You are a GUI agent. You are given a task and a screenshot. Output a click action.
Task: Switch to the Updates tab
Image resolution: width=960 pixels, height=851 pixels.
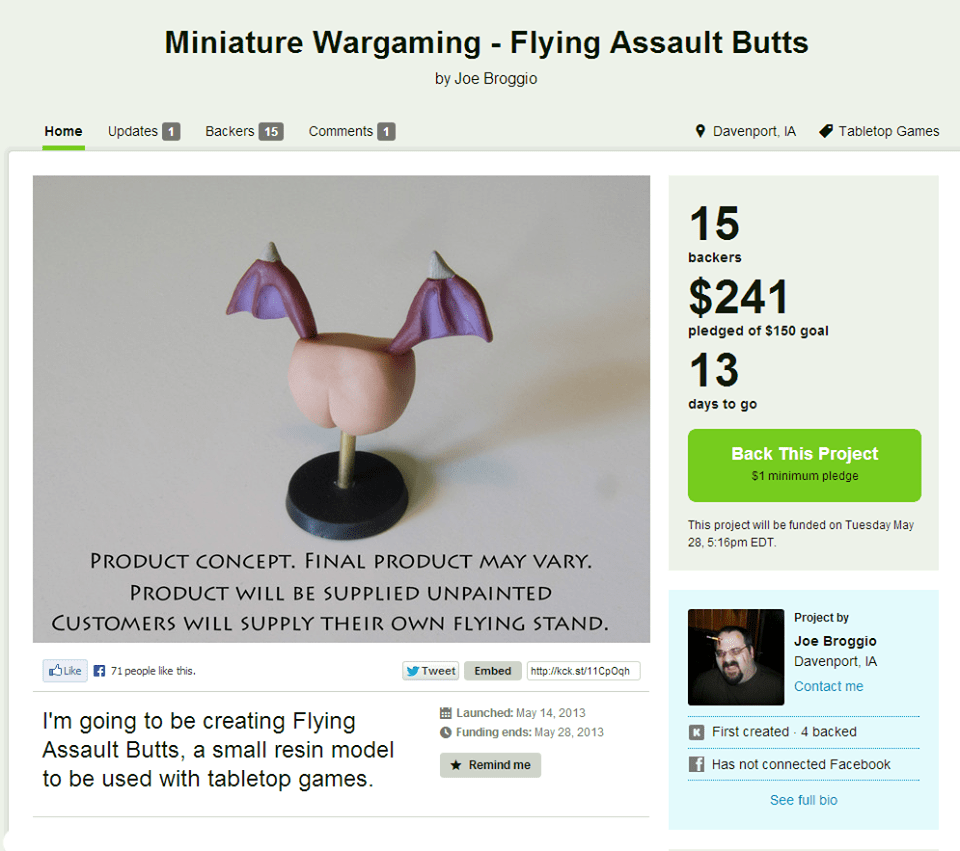(x=143, y=131)
